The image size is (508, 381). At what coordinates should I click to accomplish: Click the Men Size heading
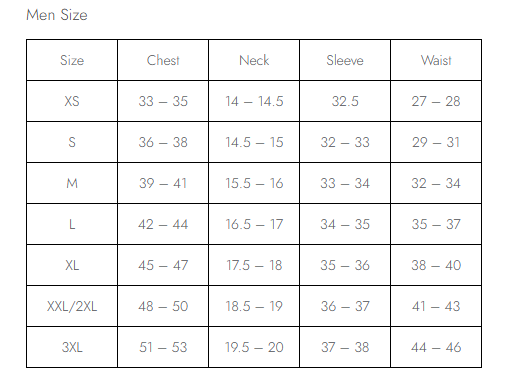click(57, 15)
